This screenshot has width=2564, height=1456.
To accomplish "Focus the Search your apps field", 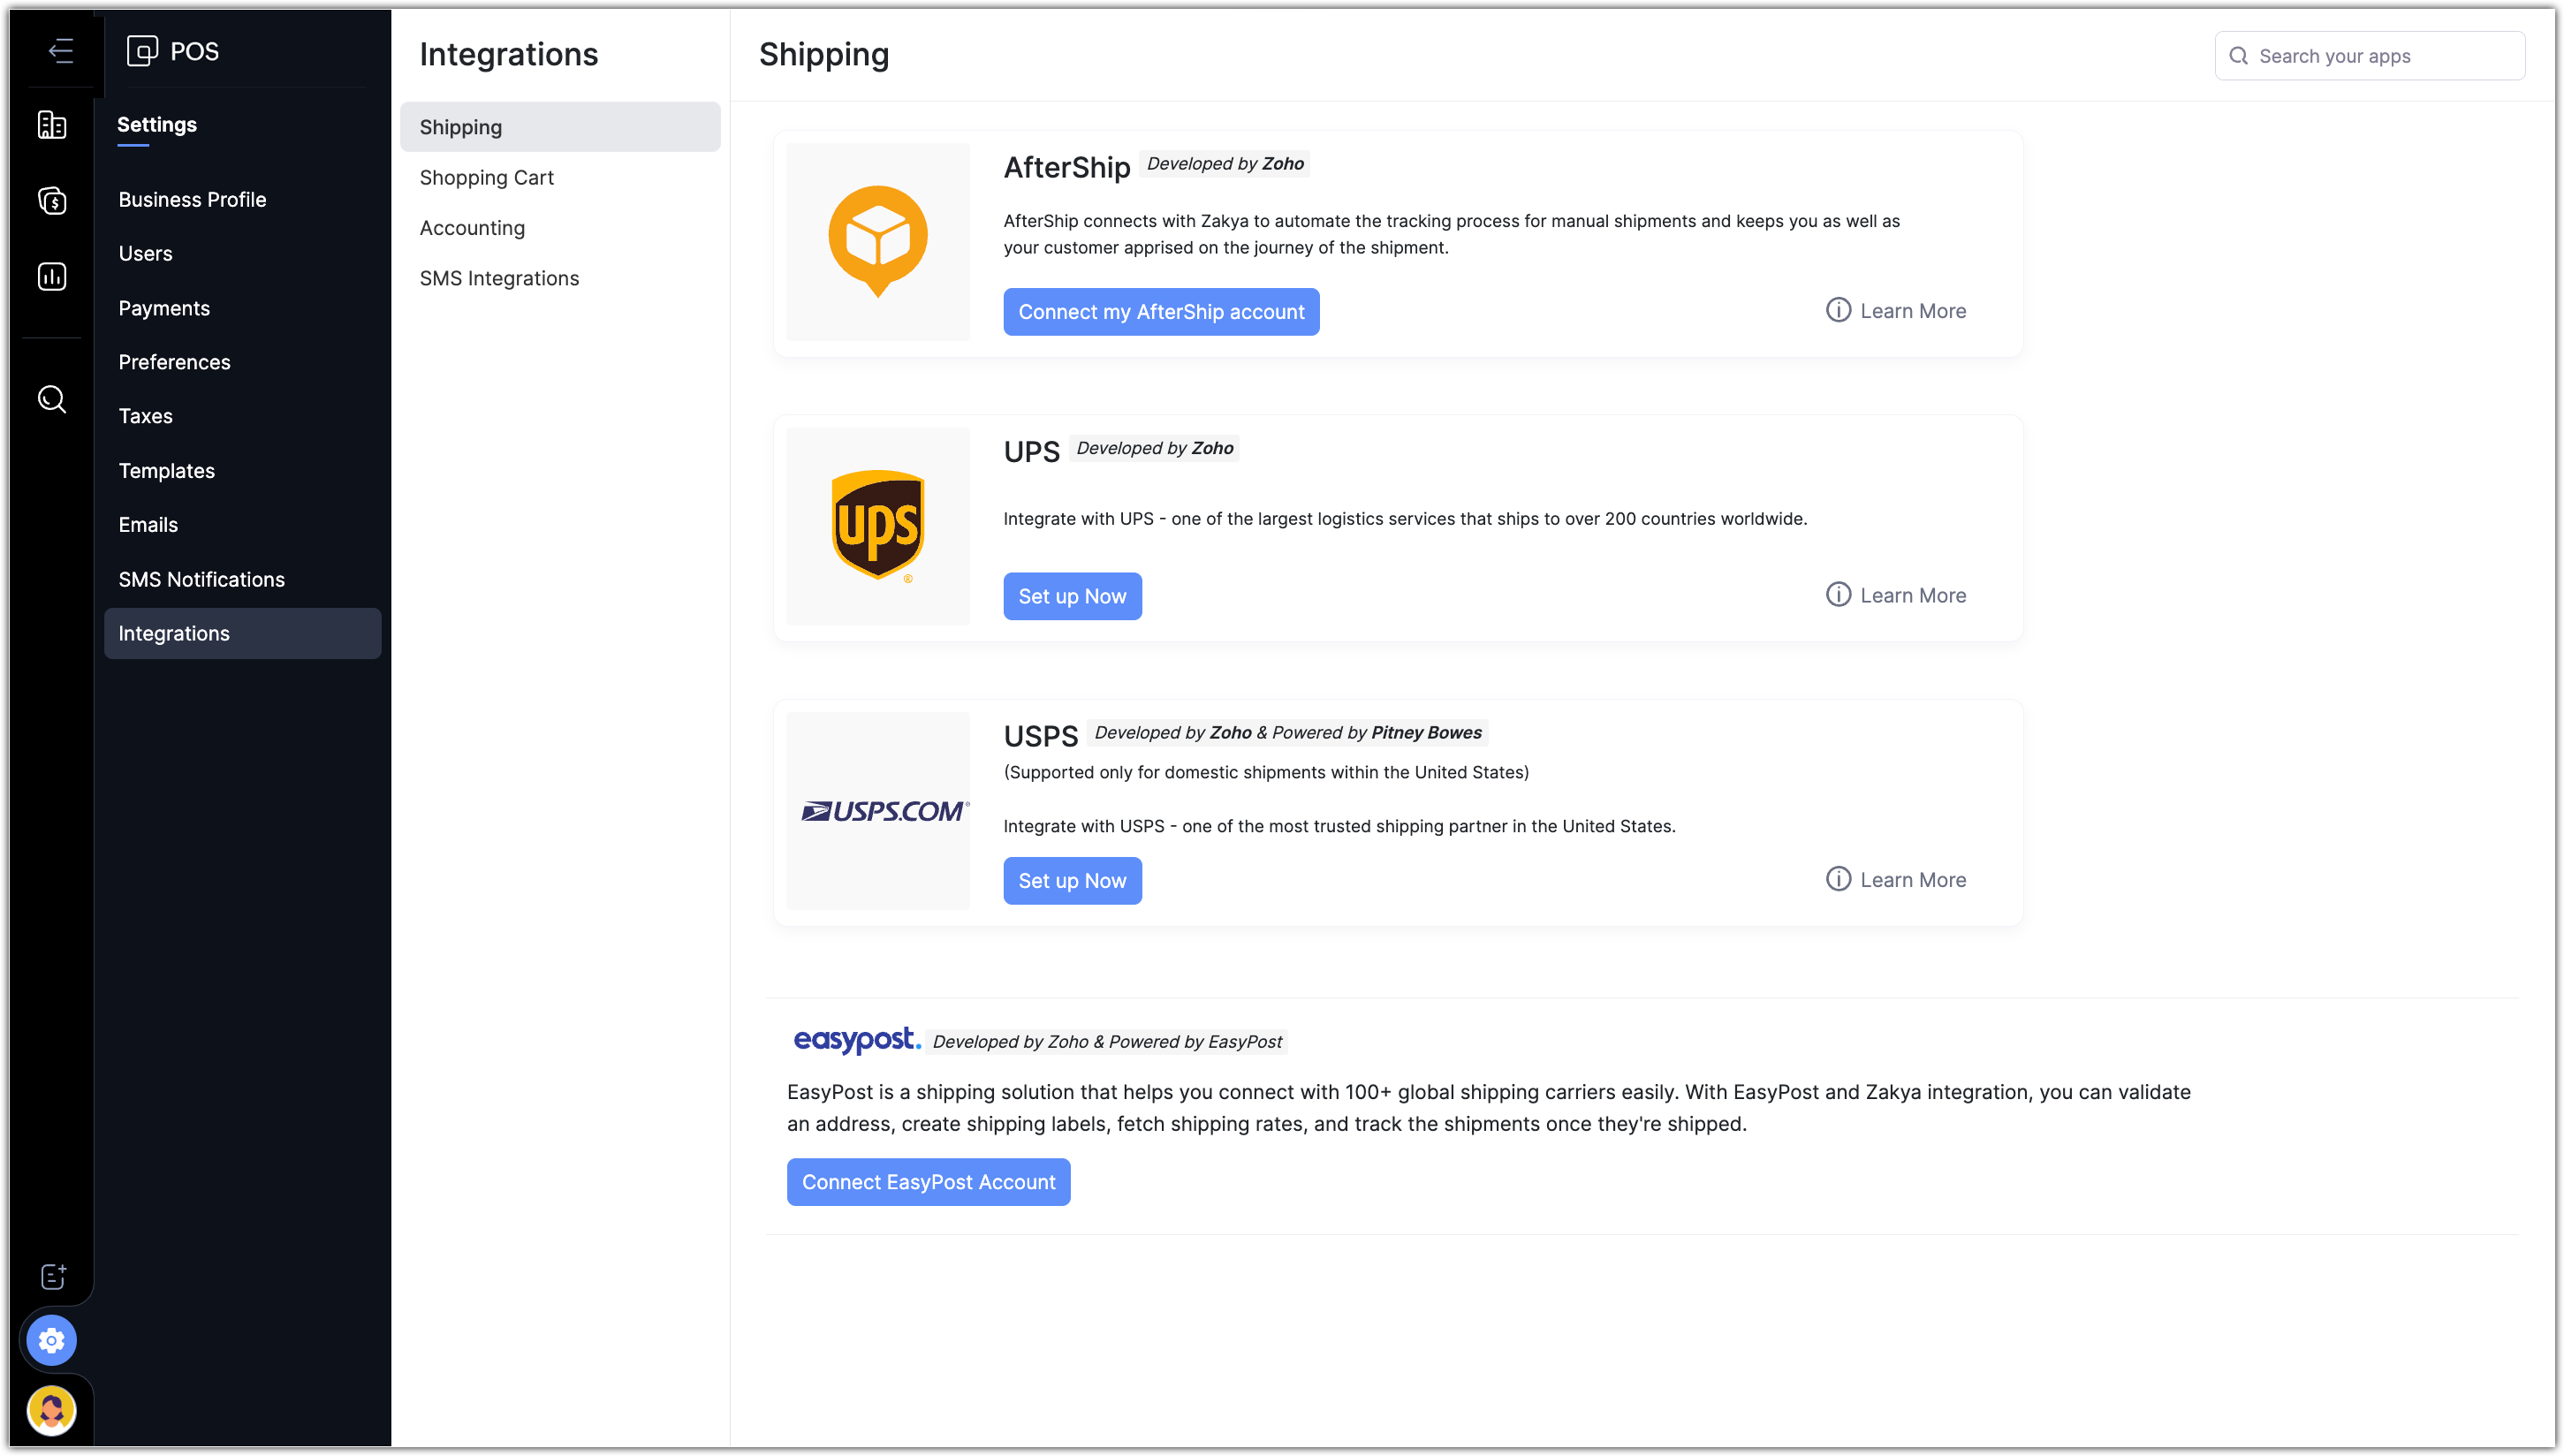I will tap(2380, 56).
